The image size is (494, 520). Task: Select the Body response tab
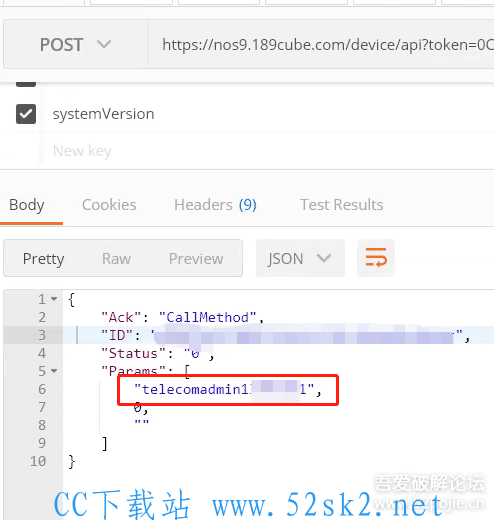tap(27, 205)
